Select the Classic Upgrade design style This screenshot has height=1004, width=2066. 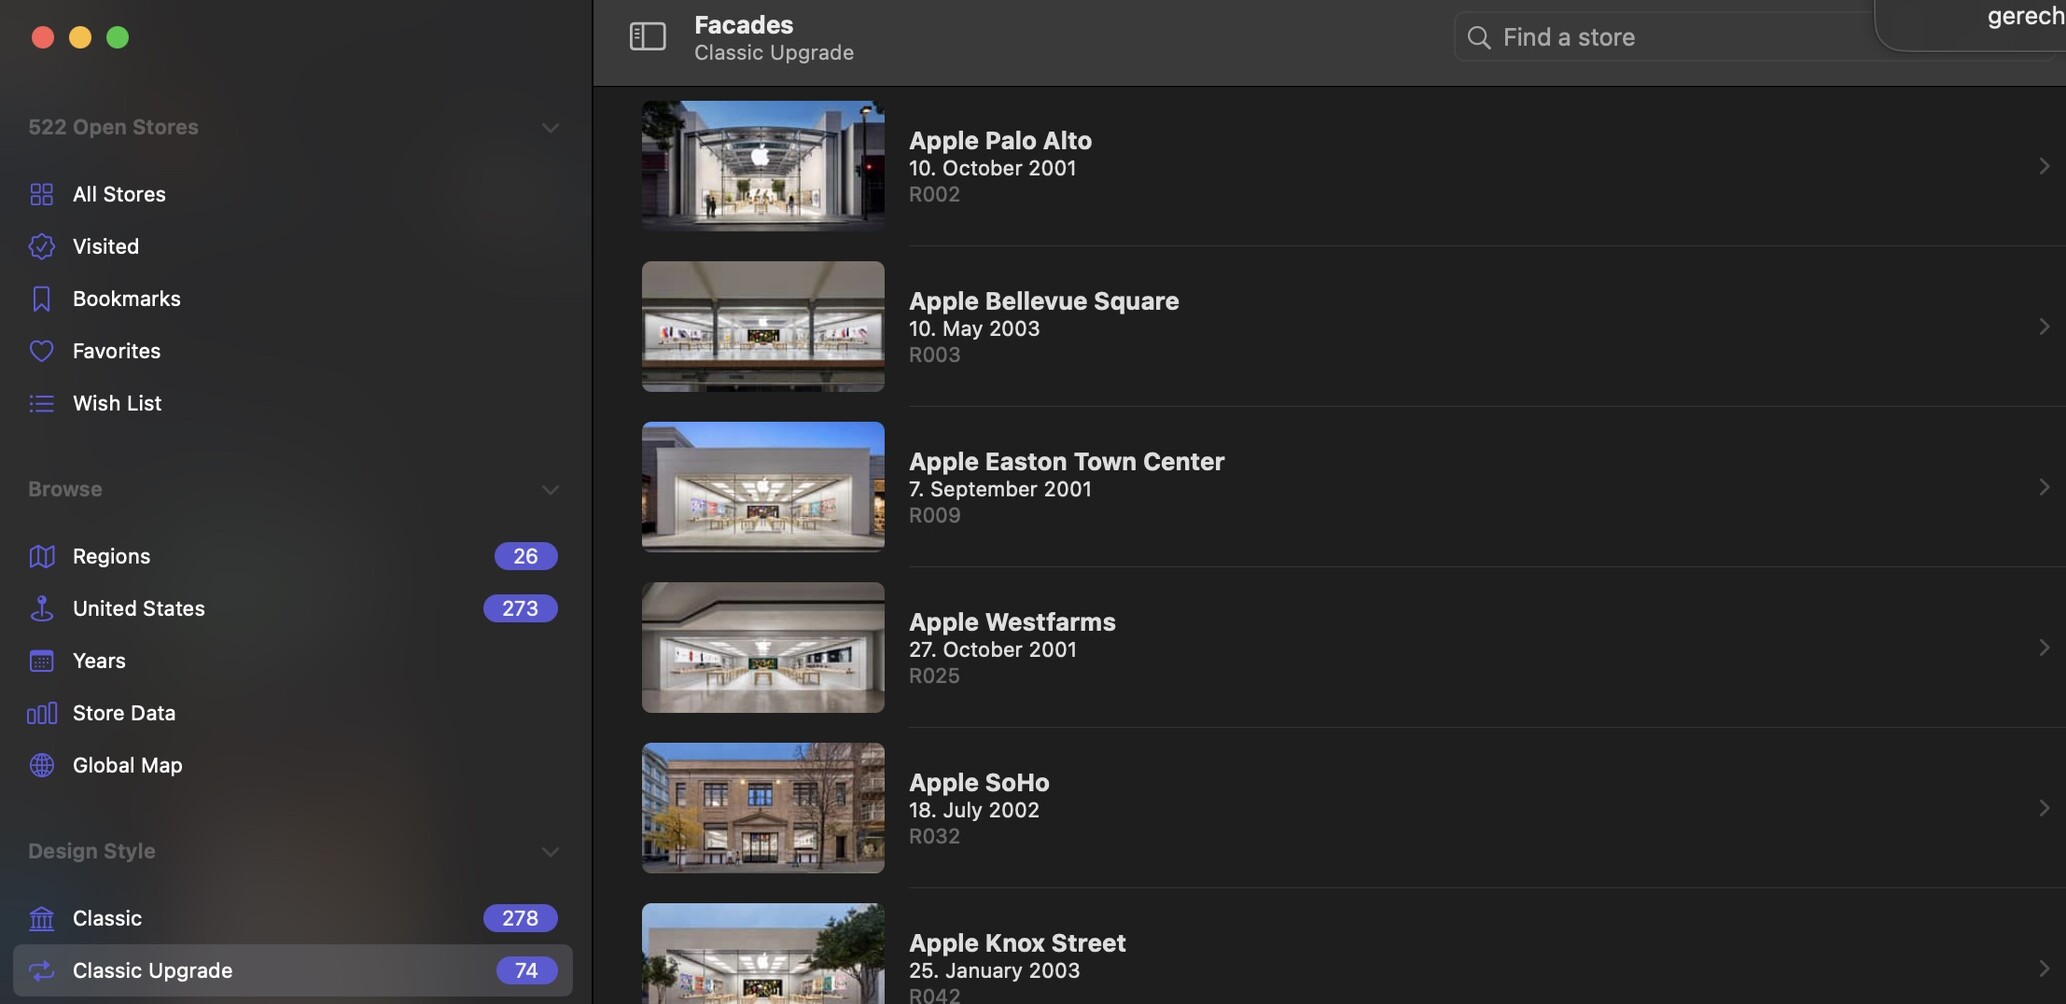click(x=292, y=970)
